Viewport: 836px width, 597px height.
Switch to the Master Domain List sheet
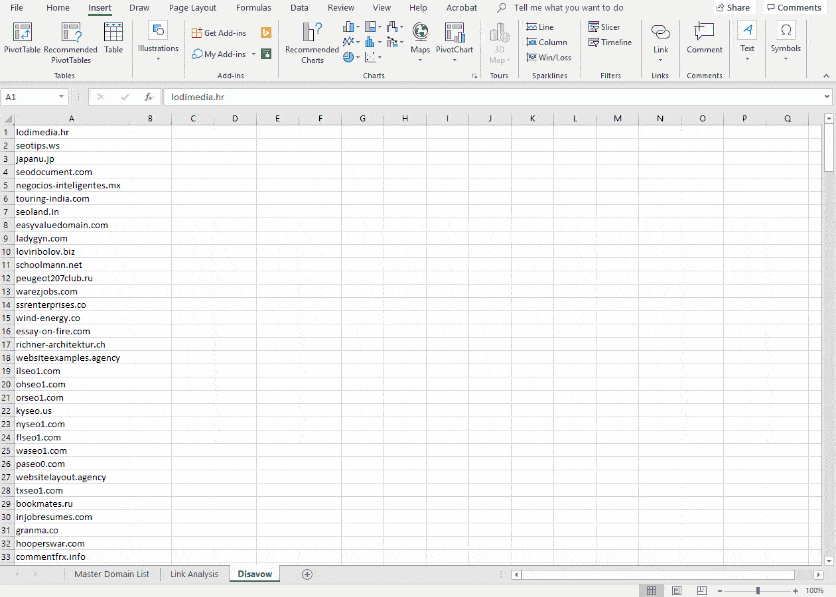click(110, 574)
